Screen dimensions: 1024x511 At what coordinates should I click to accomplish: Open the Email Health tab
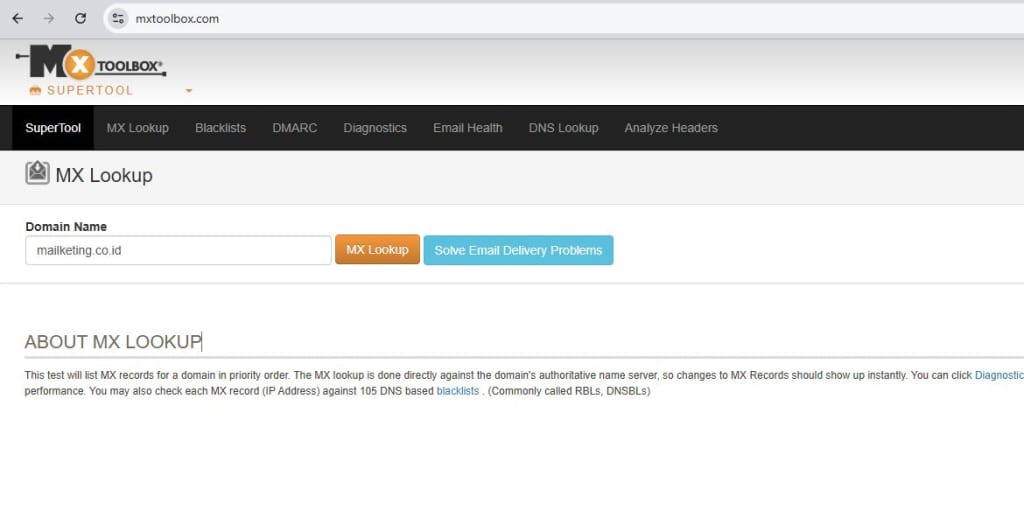pos(467,128)
